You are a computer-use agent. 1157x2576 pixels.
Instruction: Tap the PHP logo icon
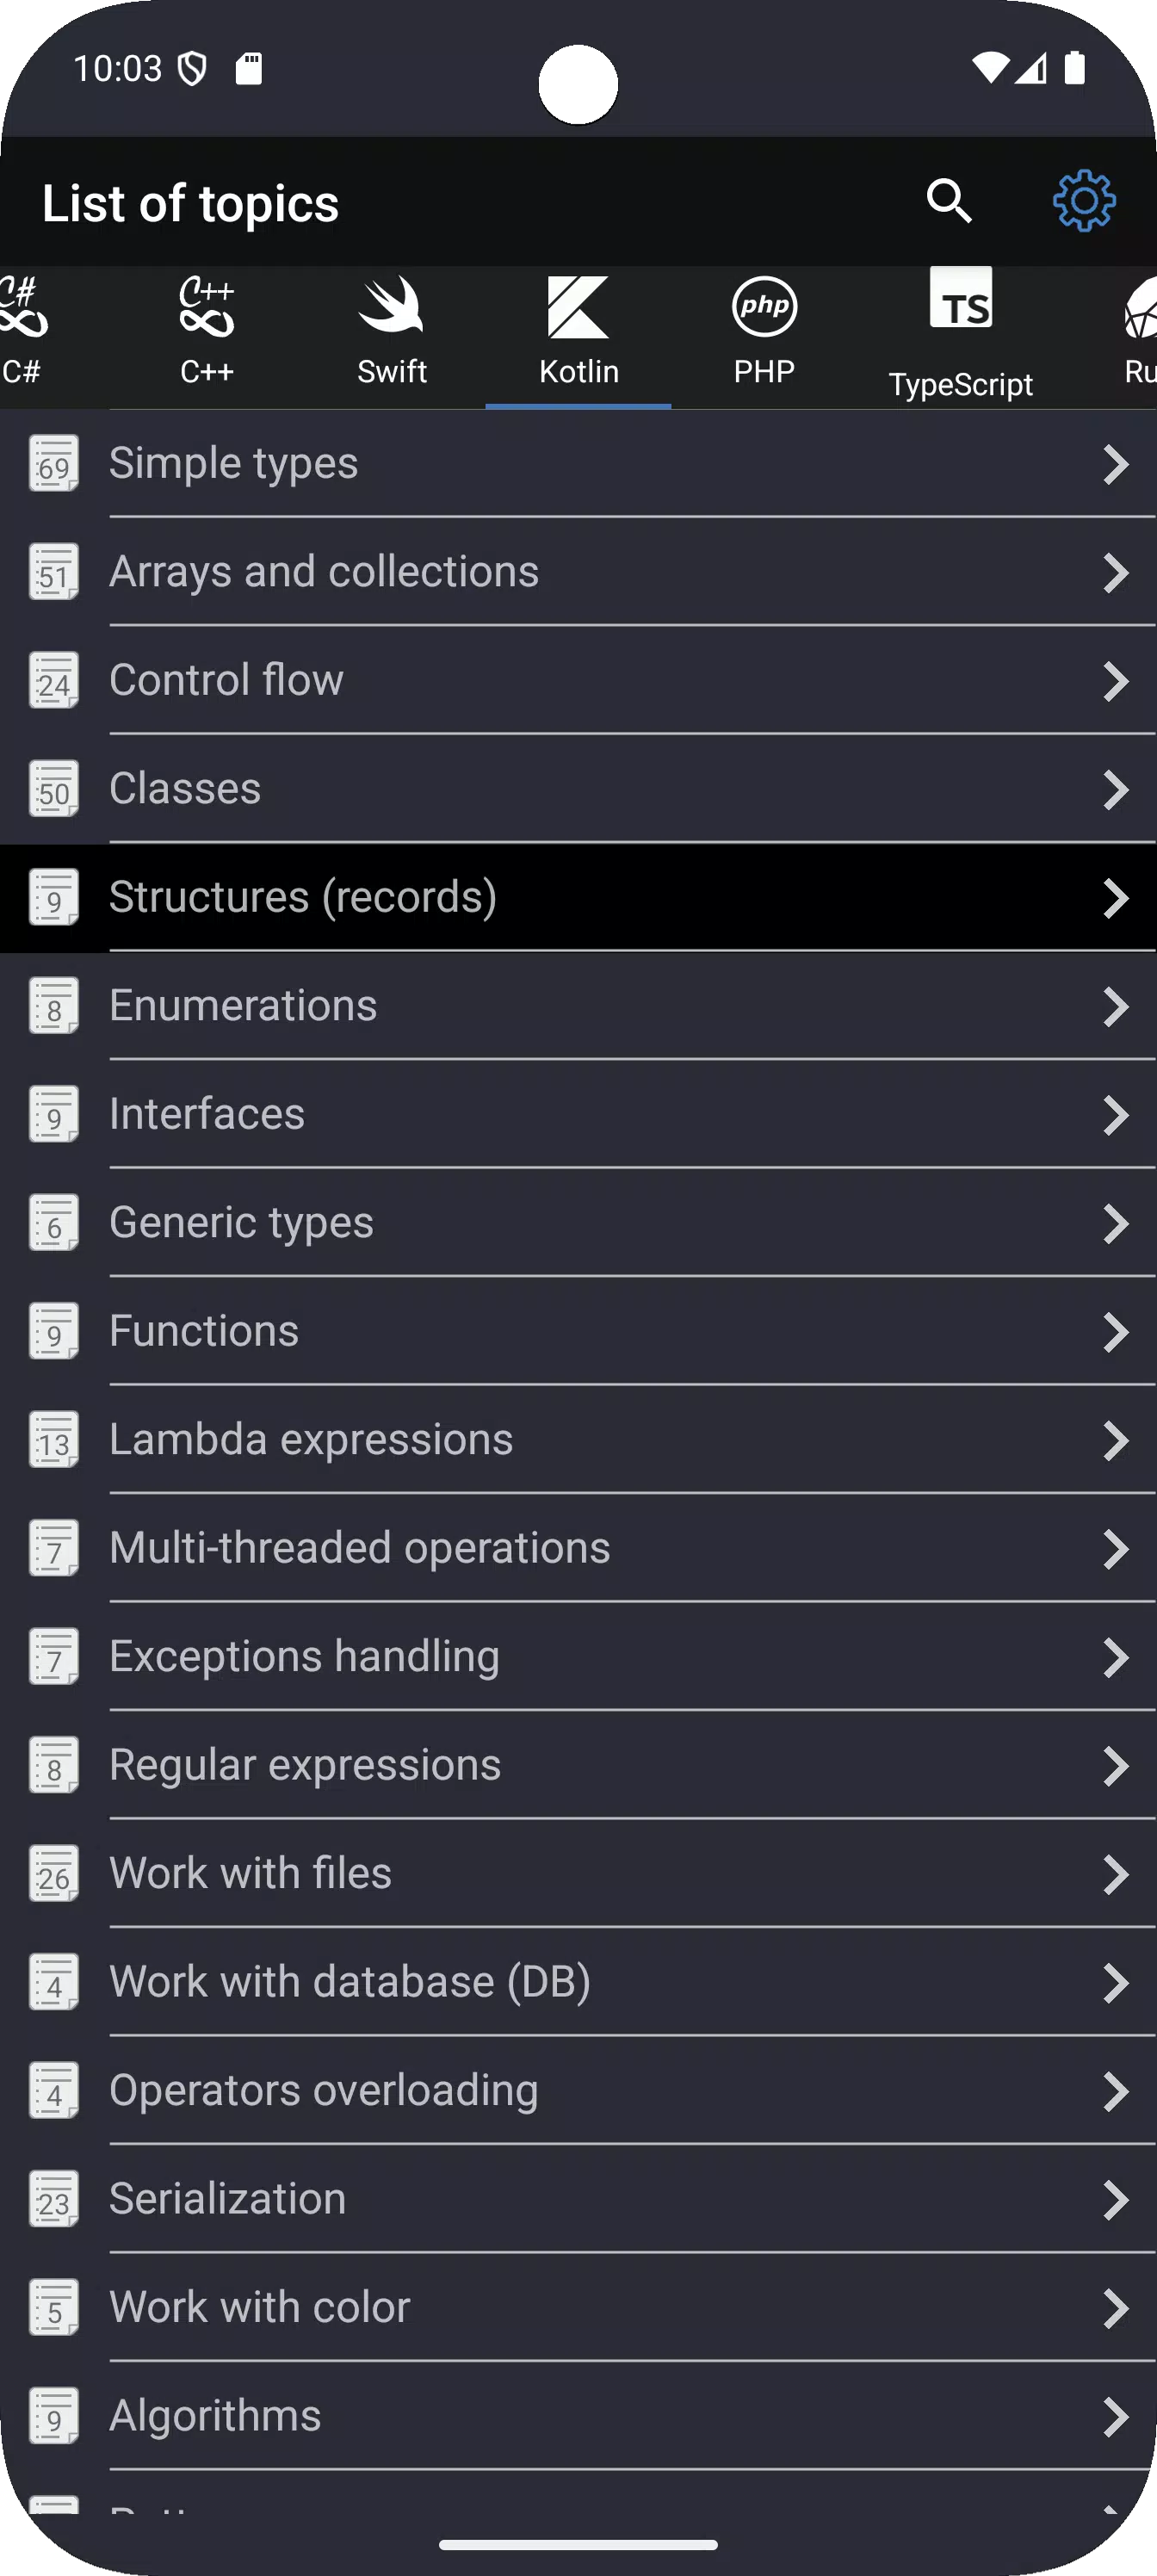point(764,306)
